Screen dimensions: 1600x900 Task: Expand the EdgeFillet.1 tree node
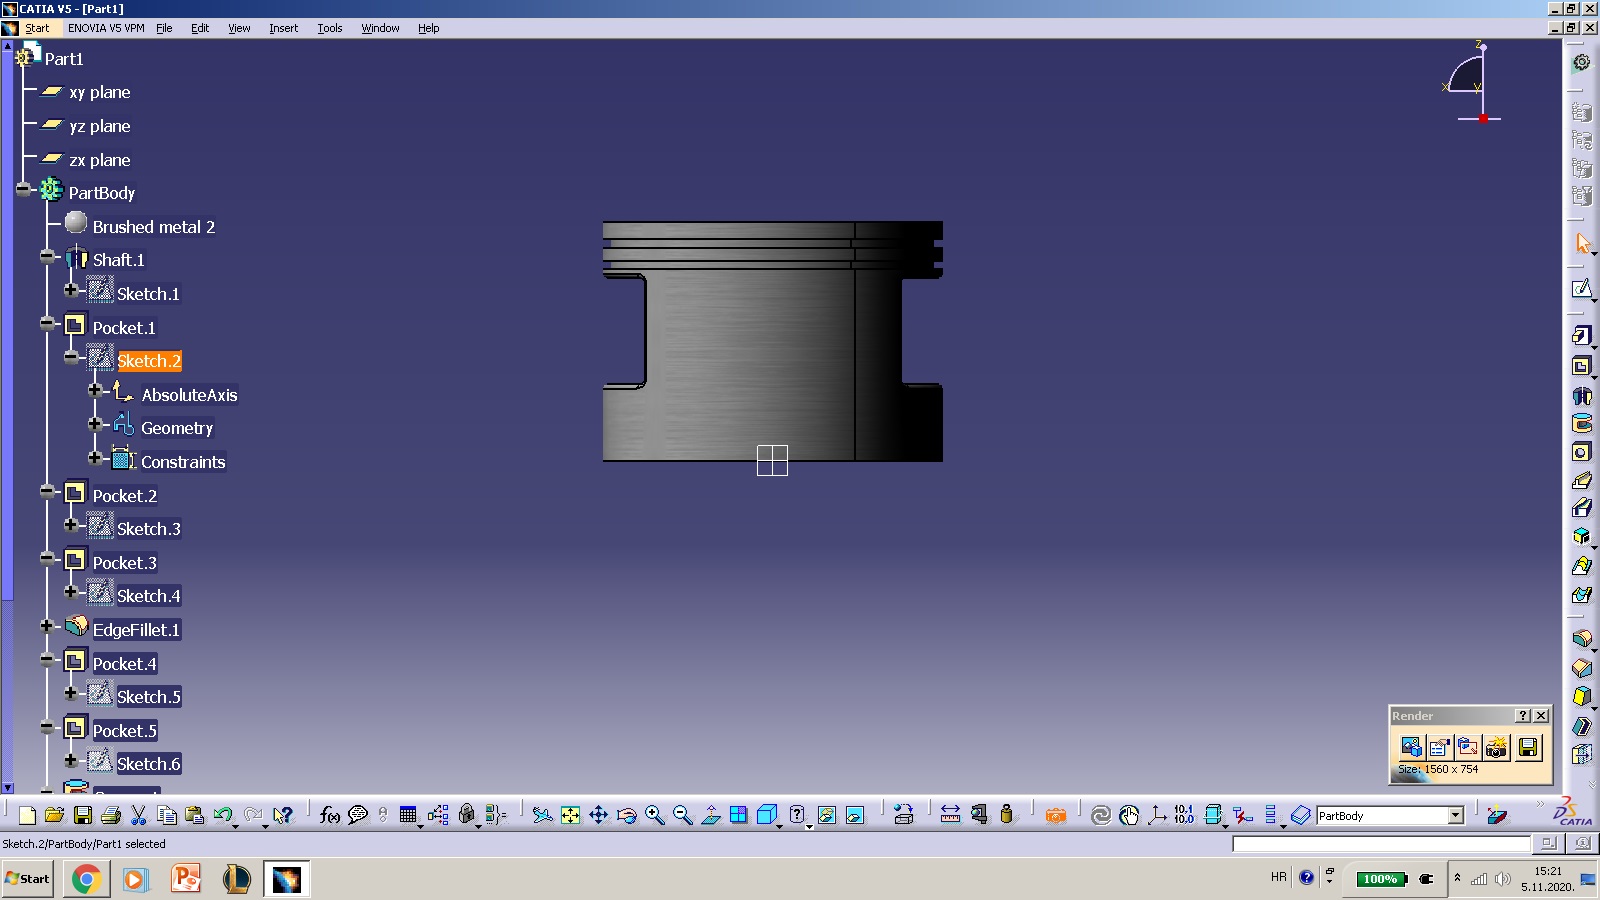tap(47, 626)
